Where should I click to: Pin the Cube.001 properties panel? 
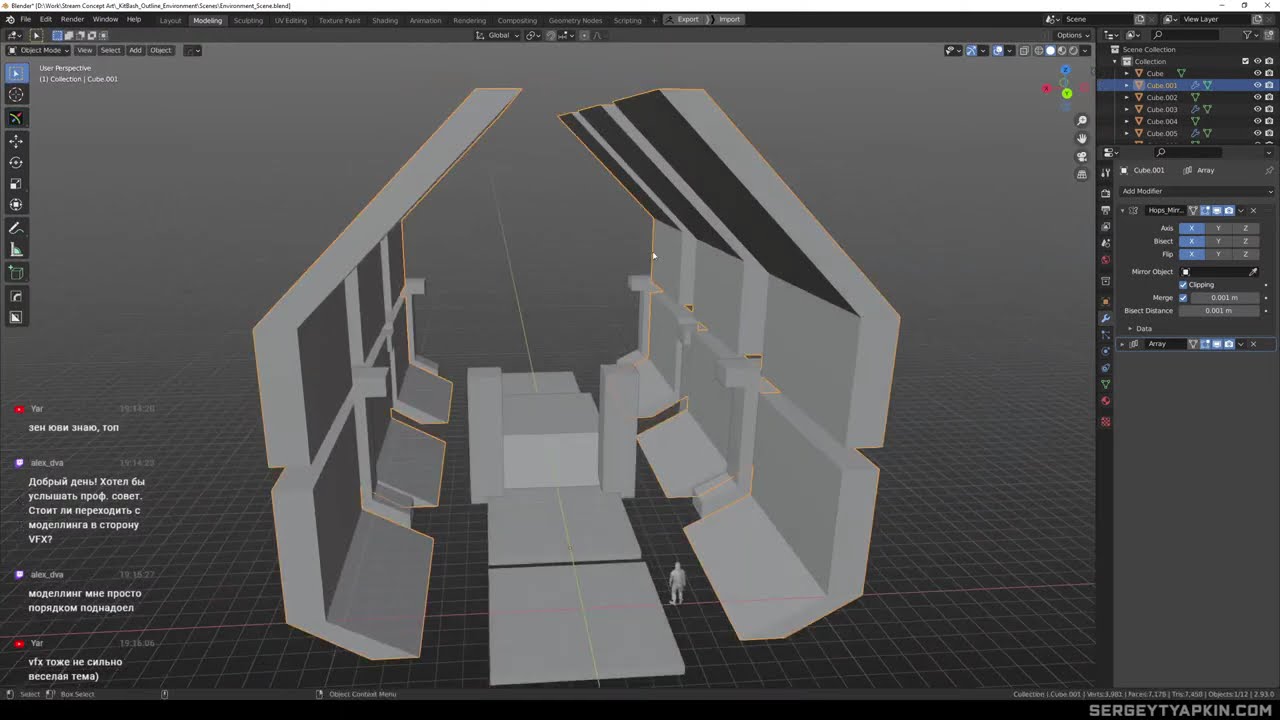(x=1269, y=170)
